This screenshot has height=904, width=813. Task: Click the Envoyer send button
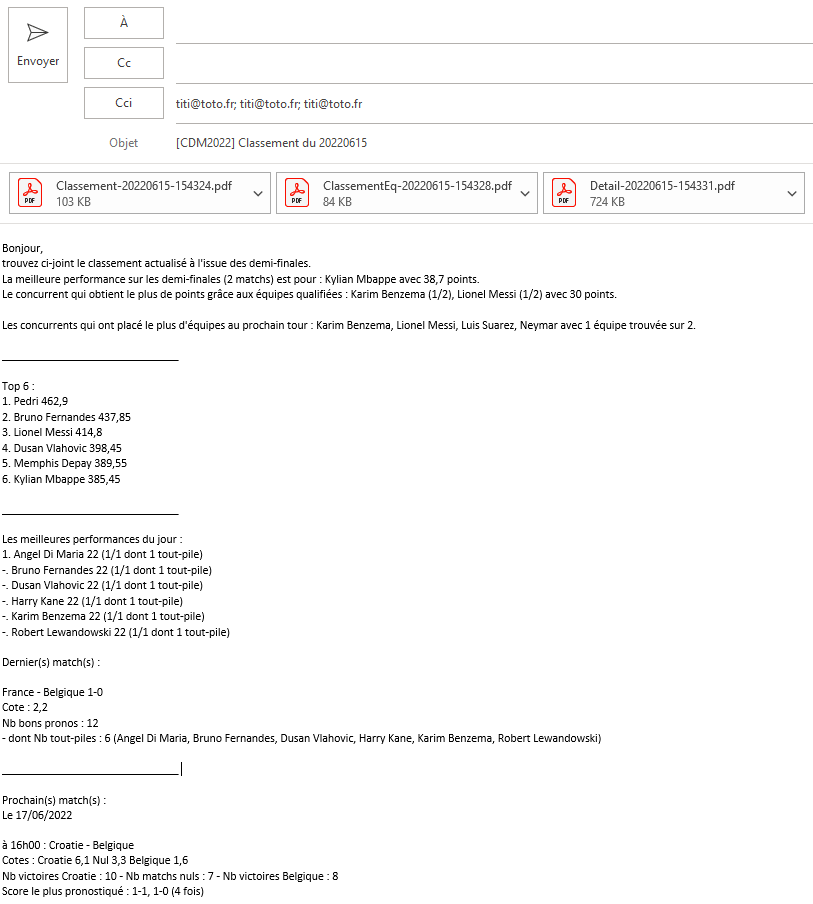(37, 45)
